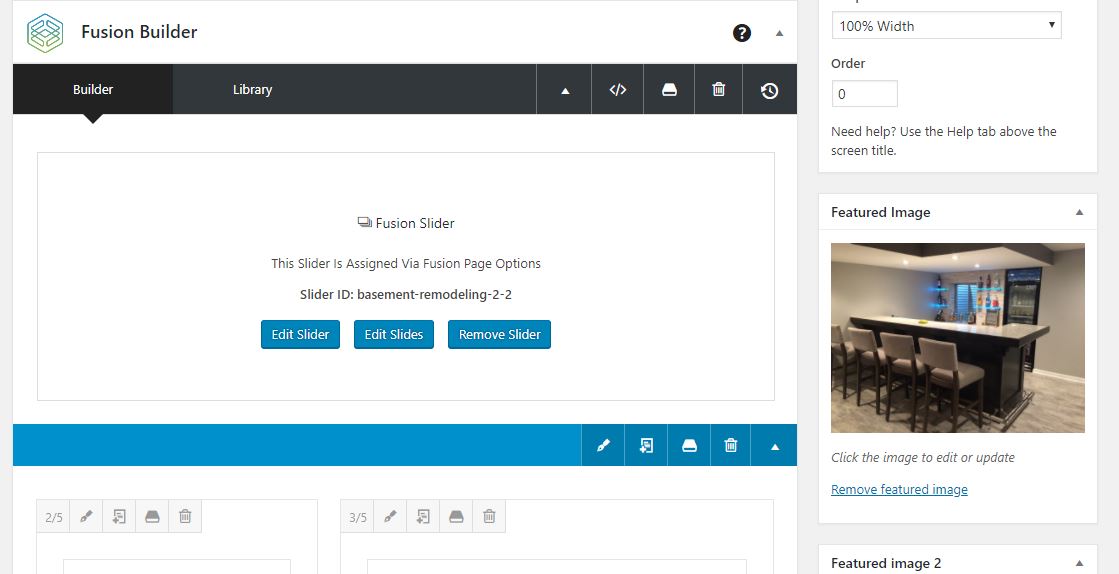The width and height of the screenshot is (1119, 574).
Task: Click the Fusion Builder logo icon
Action: pos(45,33)
